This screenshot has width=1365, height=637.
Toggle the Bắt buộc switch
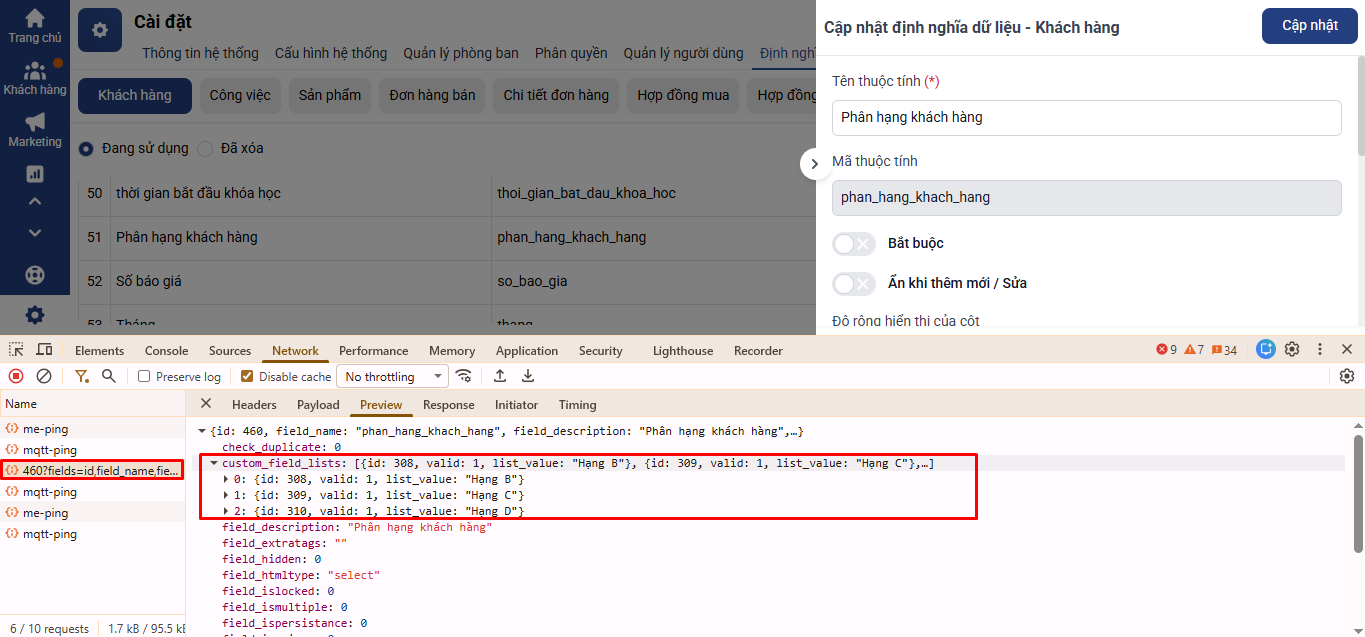click(854, 244)
